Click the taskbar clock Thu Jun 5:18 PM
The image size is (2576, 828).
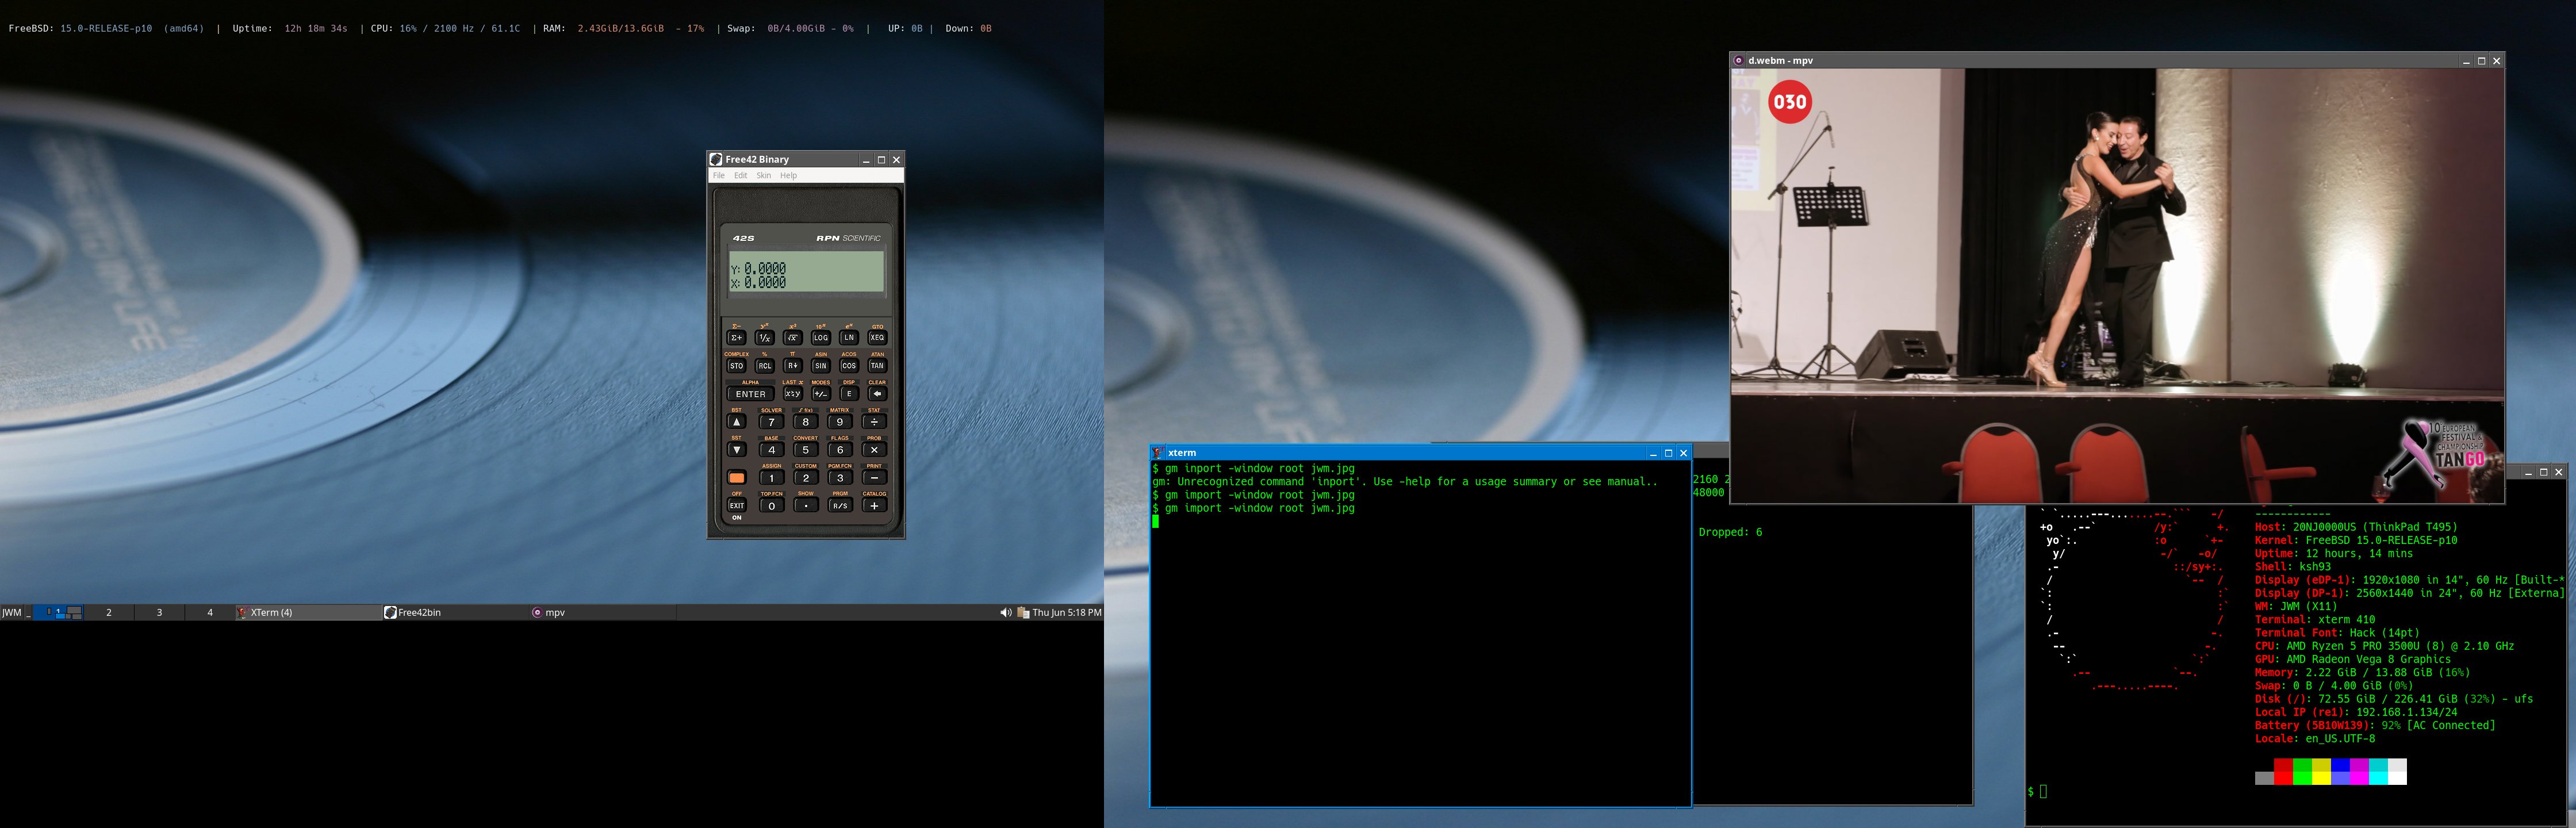[1067, 613]
